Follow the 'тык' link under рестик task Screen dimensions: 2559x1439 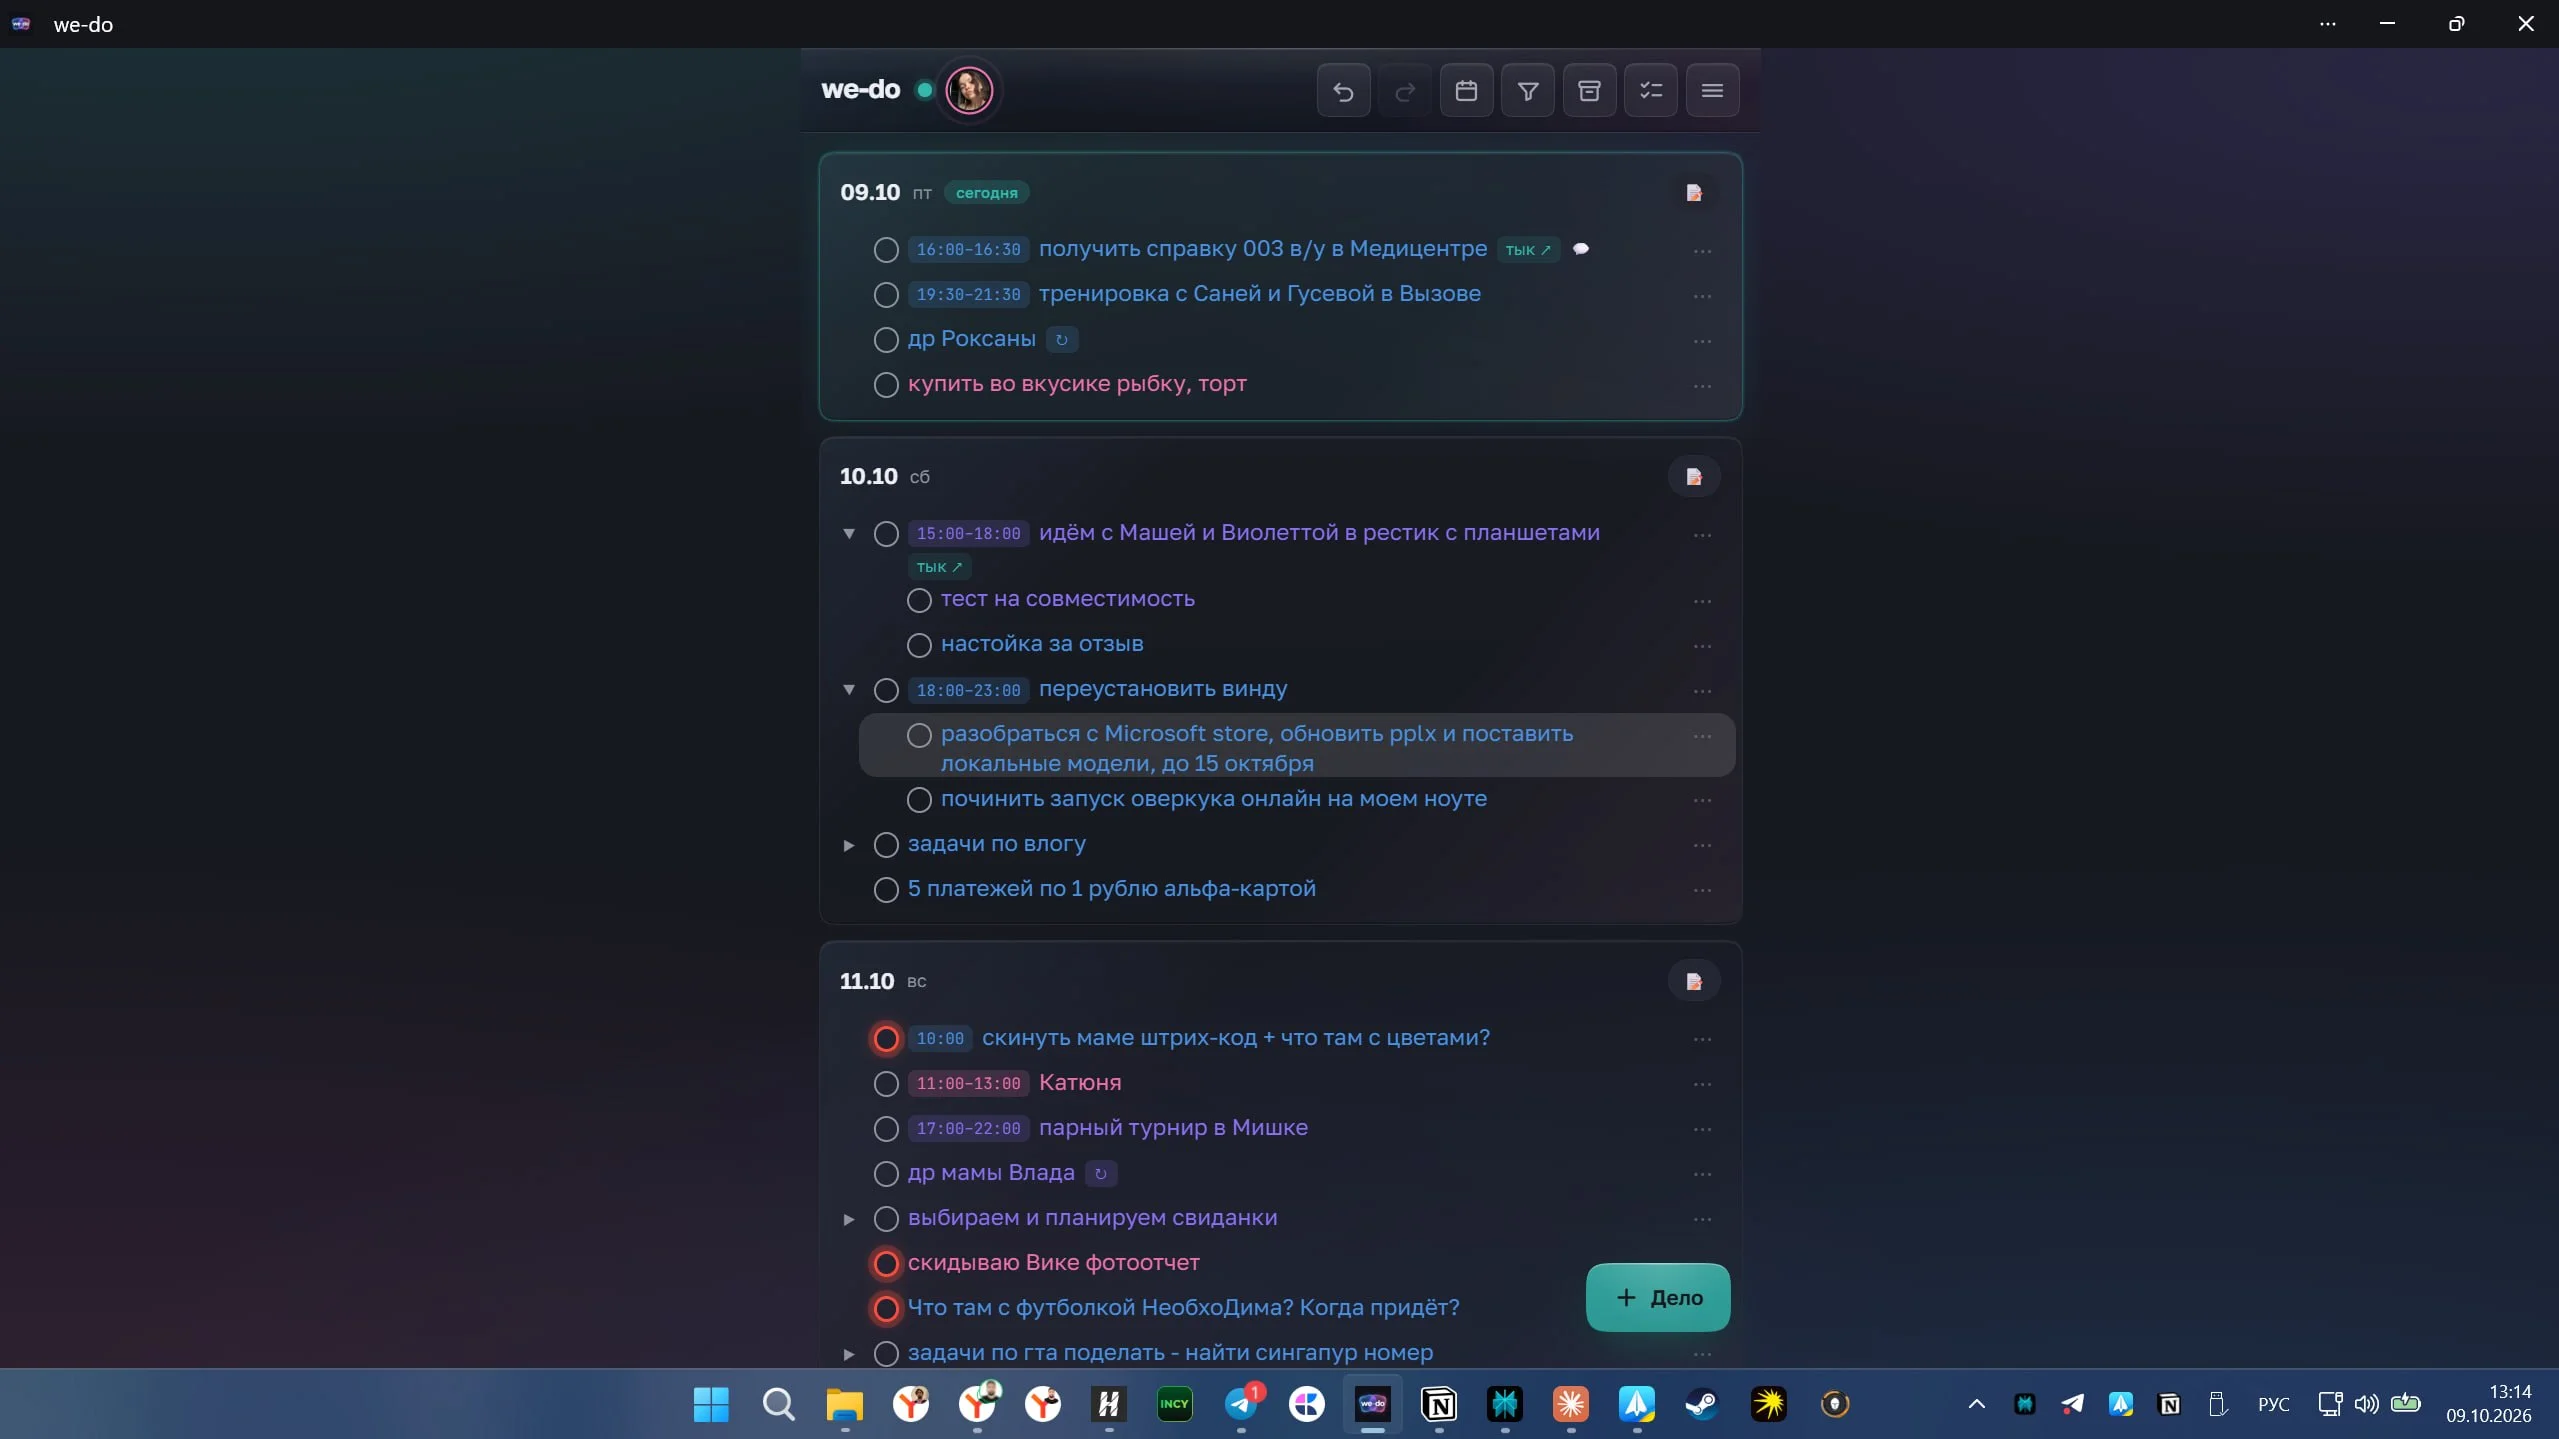tap(939, 567)
